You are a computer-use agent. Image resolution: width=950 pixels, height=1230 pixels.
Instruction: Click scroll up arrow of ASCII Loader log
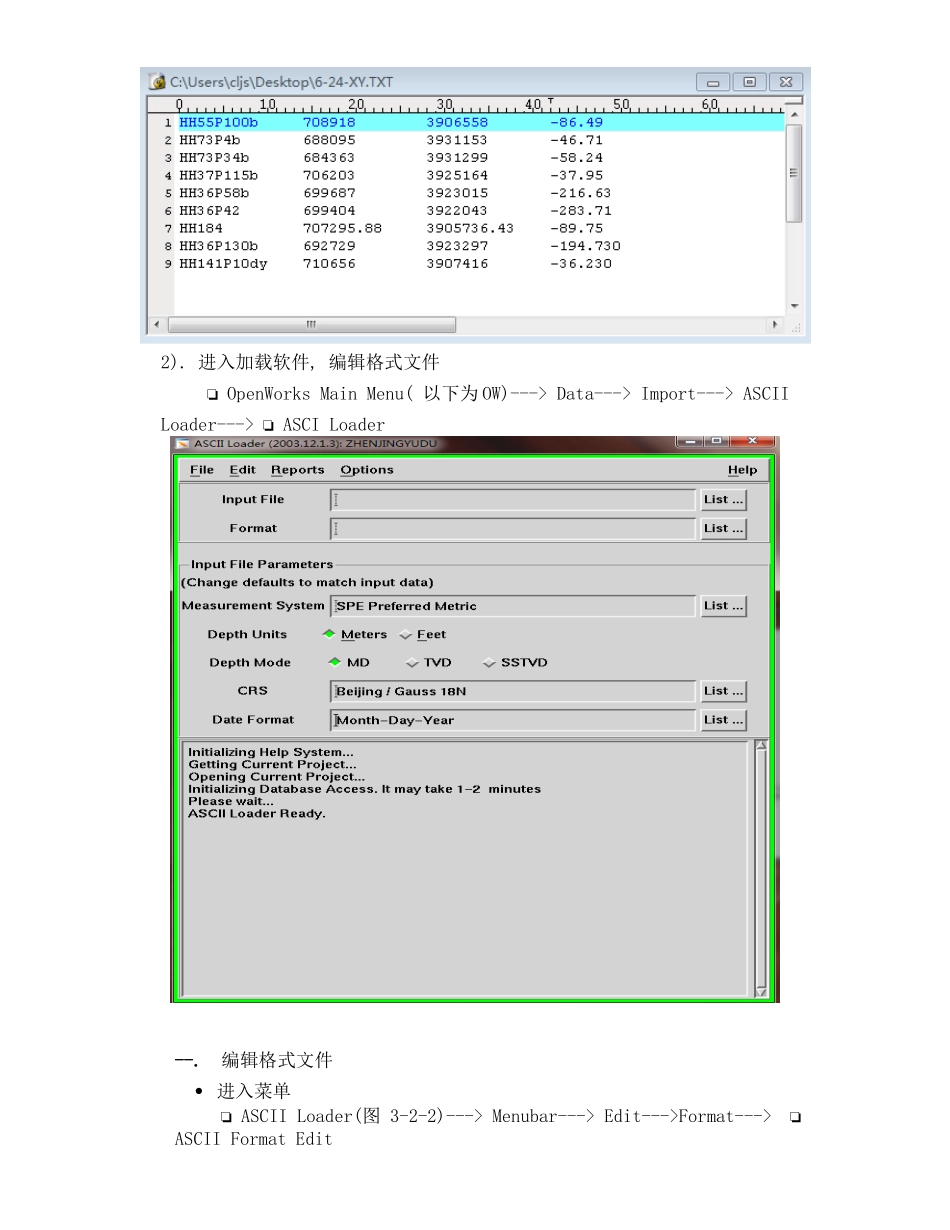pyautogui.click(x=761, y=745)
